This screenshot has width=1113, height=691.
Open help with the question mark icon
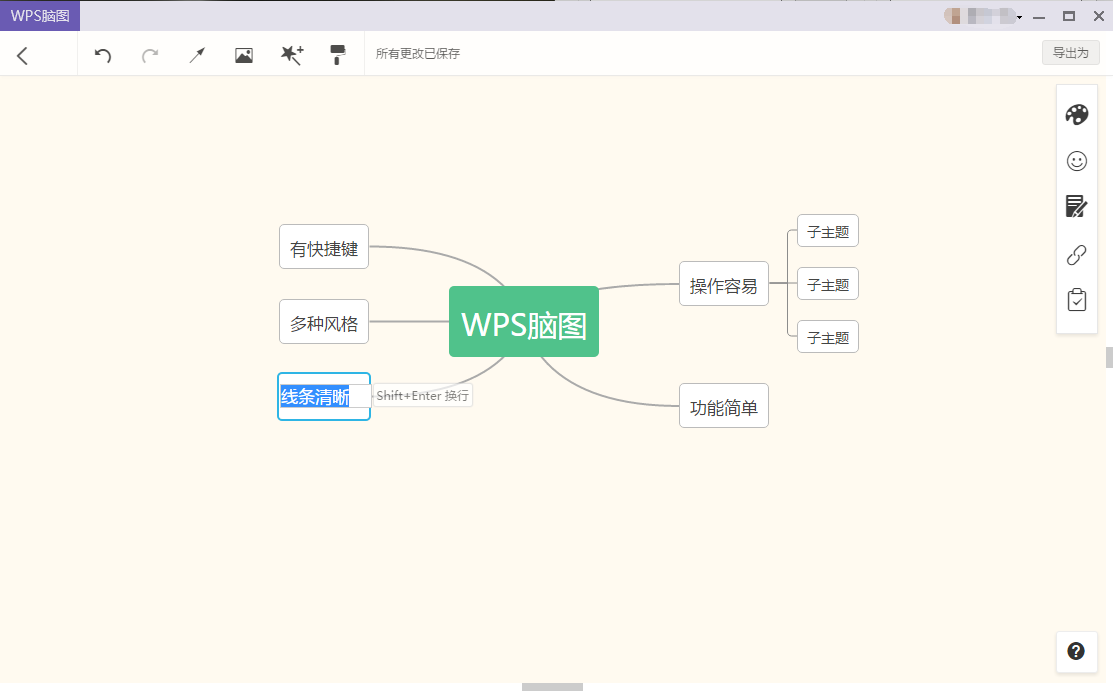(x=1076, y=651)
